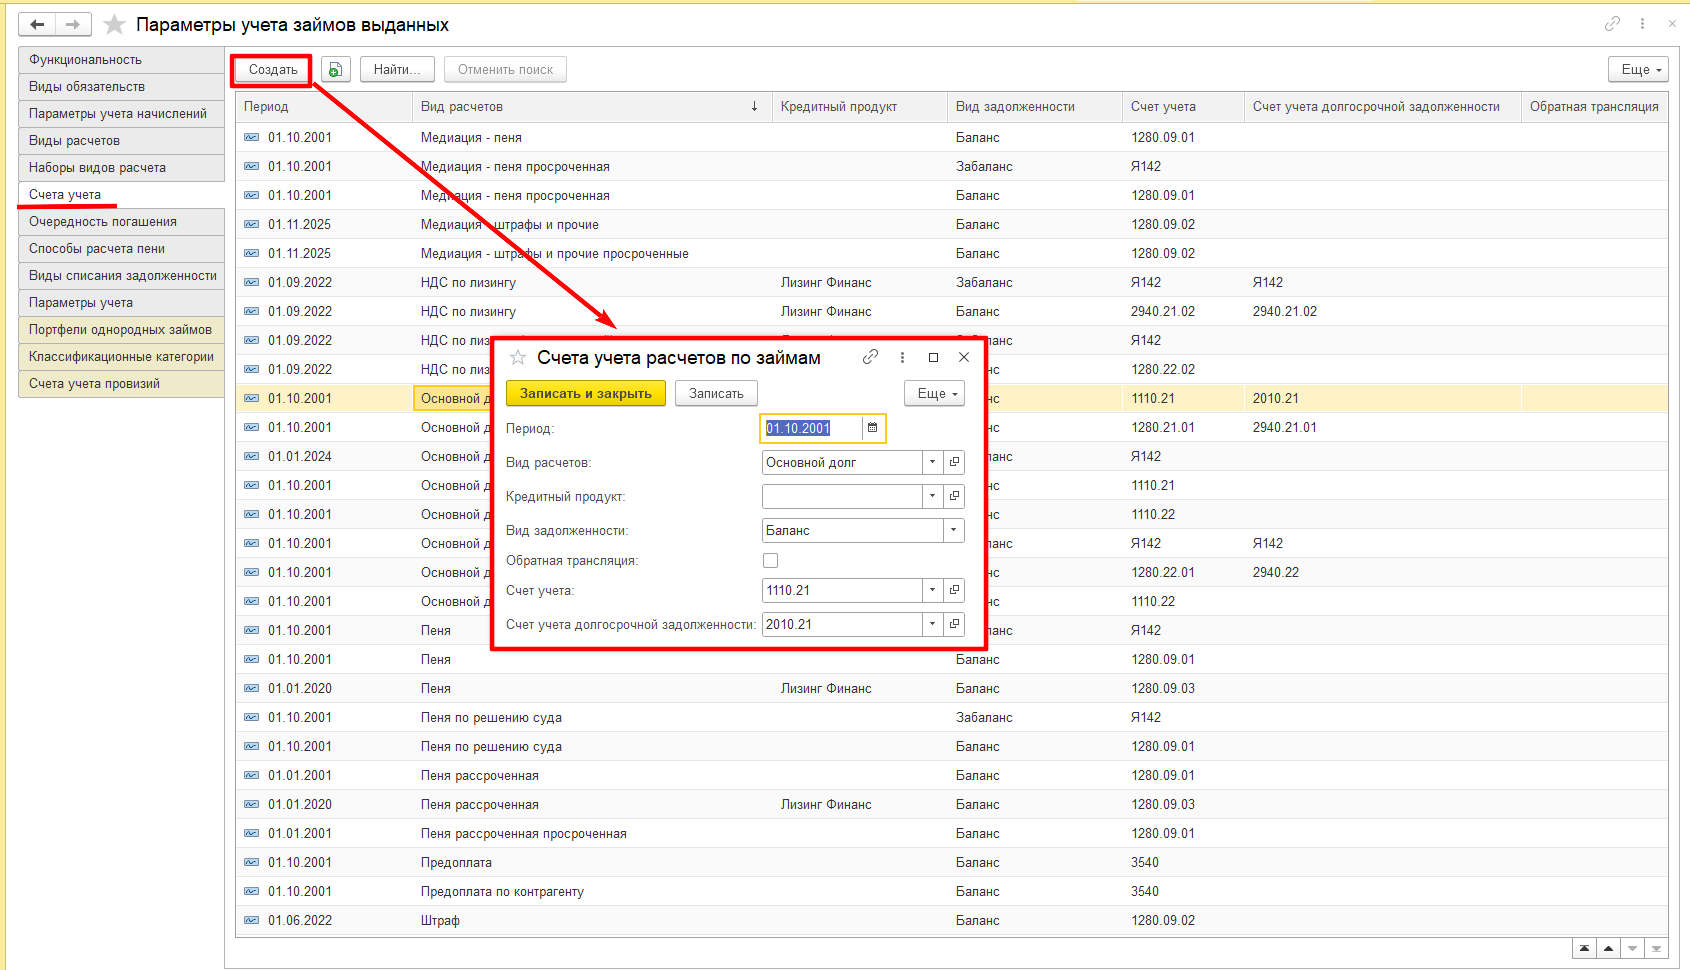Screen dimensions: 1690x970
Task: Click the copy record icon next to Создать
Action: [x=336, y=69]
